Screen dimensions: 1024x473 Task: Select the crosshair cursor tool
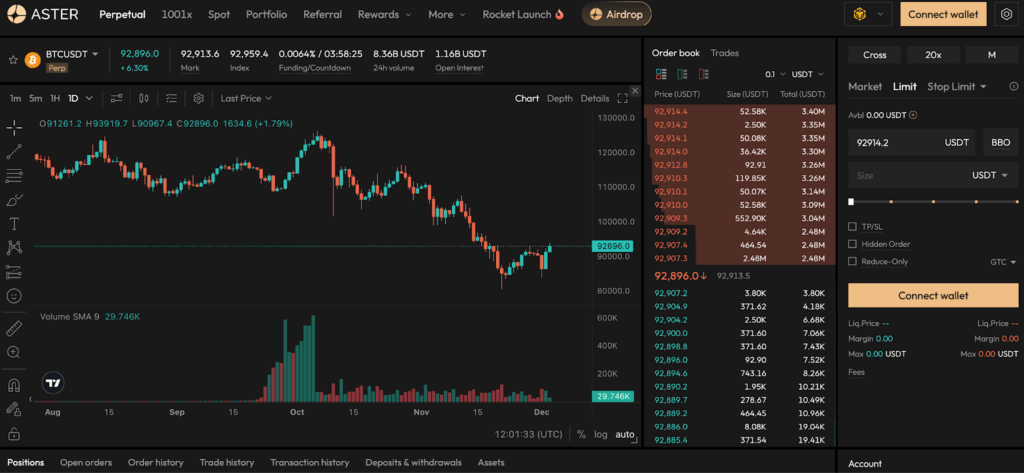pyautogui.click(x=14, y=127)
